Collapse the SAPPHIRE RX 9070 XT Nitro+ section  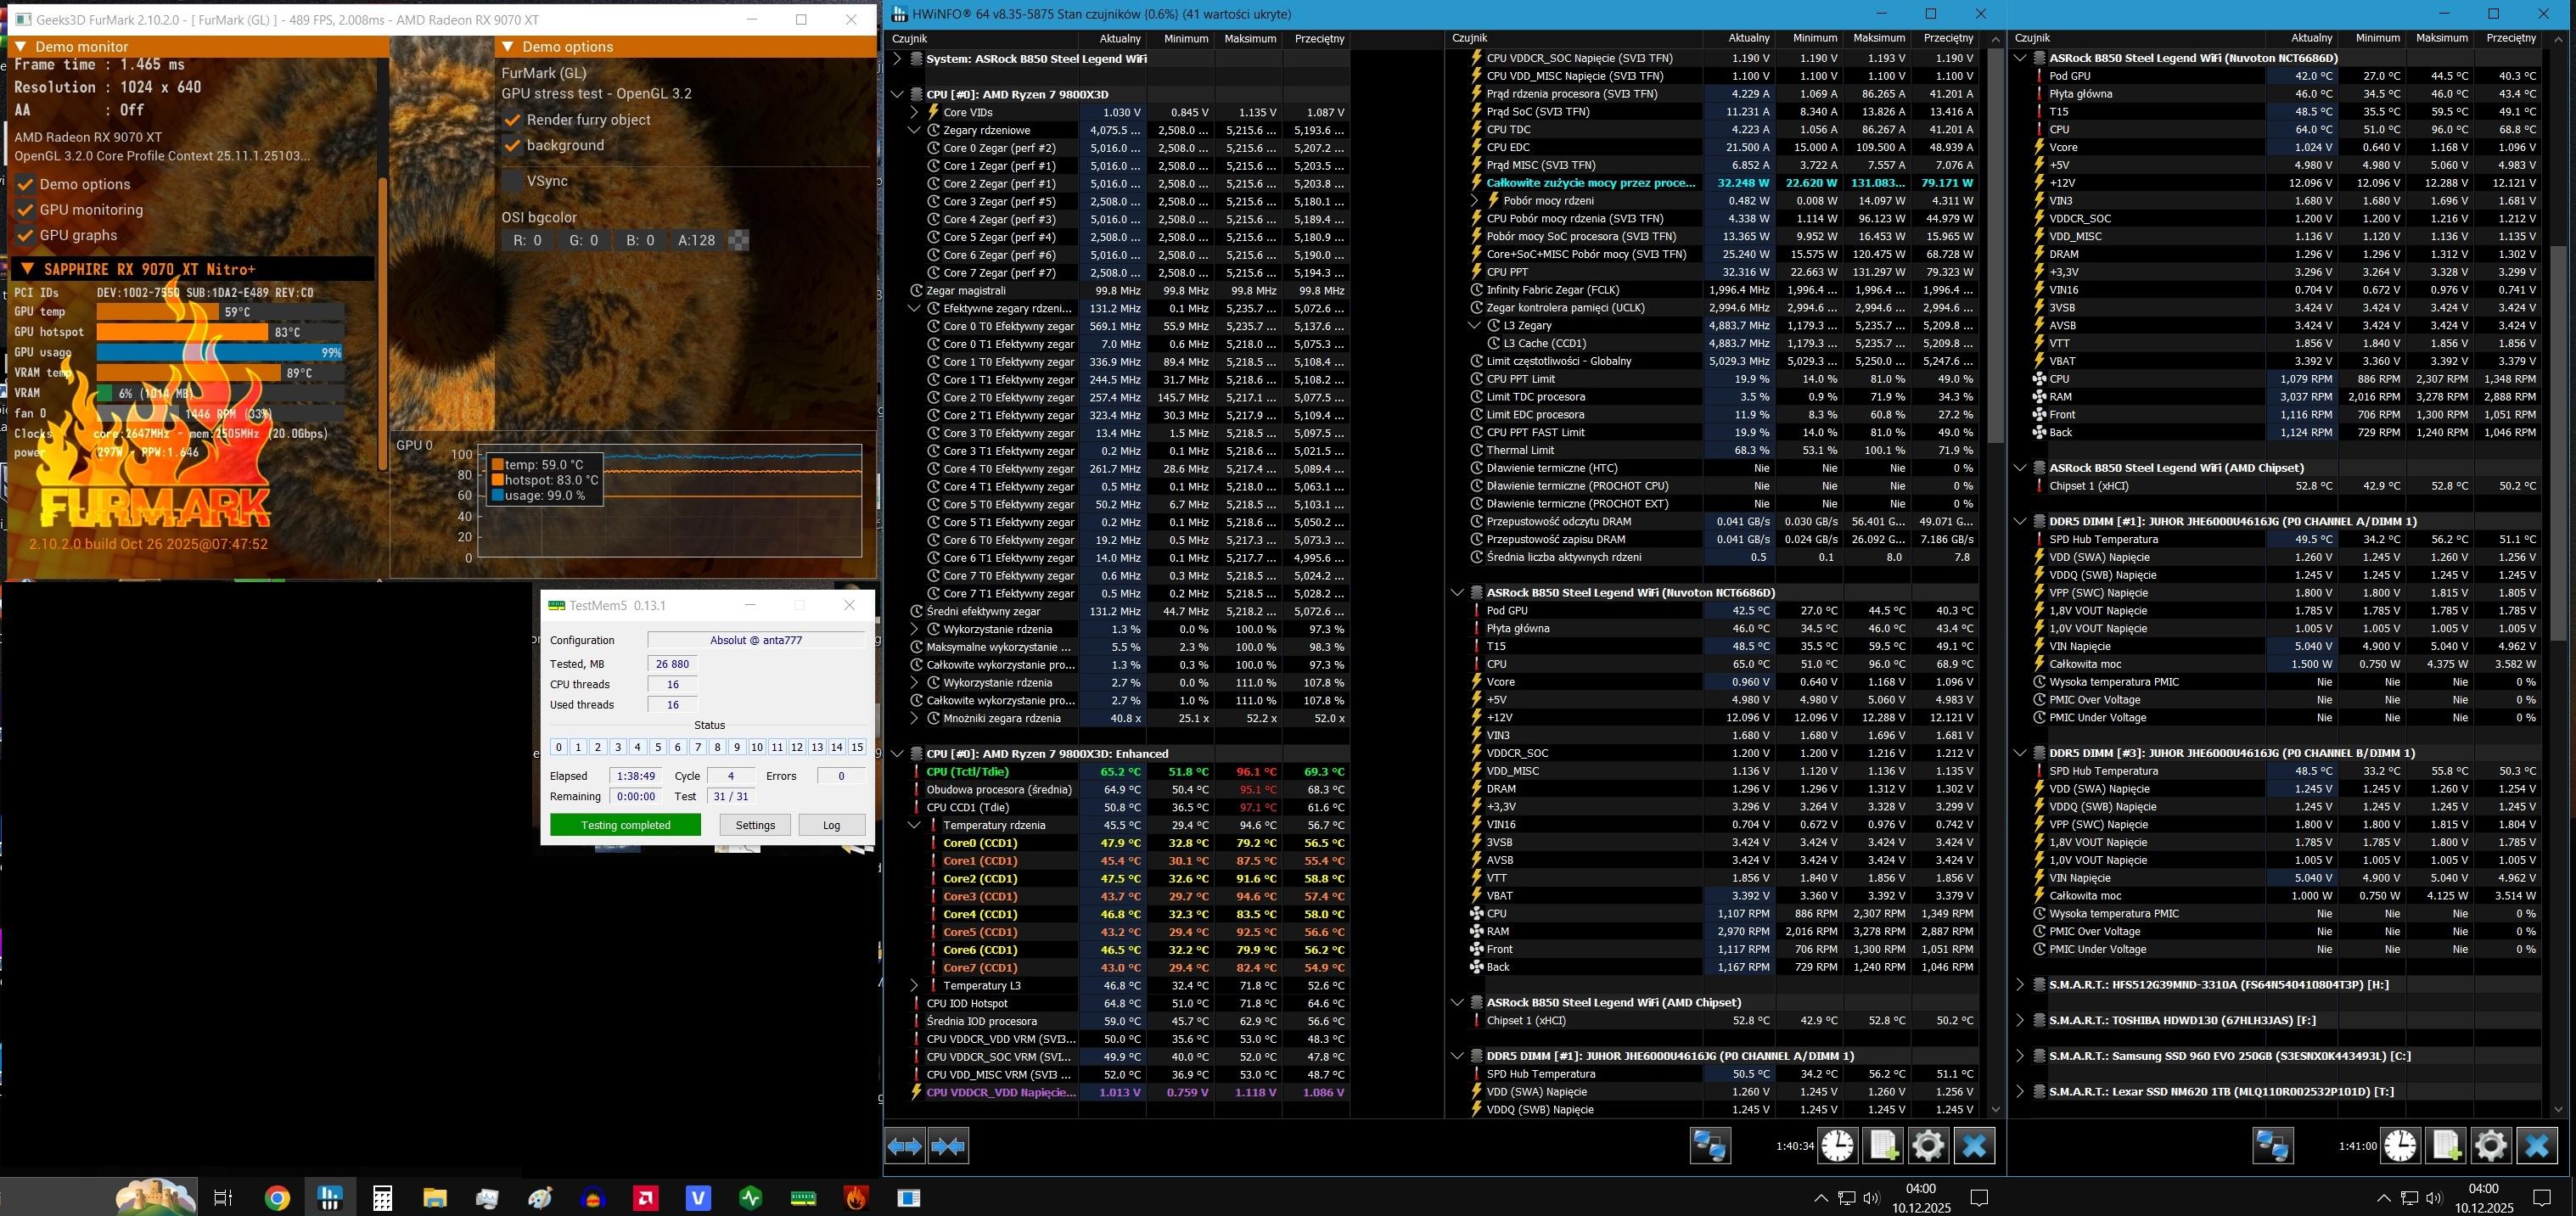28,269
